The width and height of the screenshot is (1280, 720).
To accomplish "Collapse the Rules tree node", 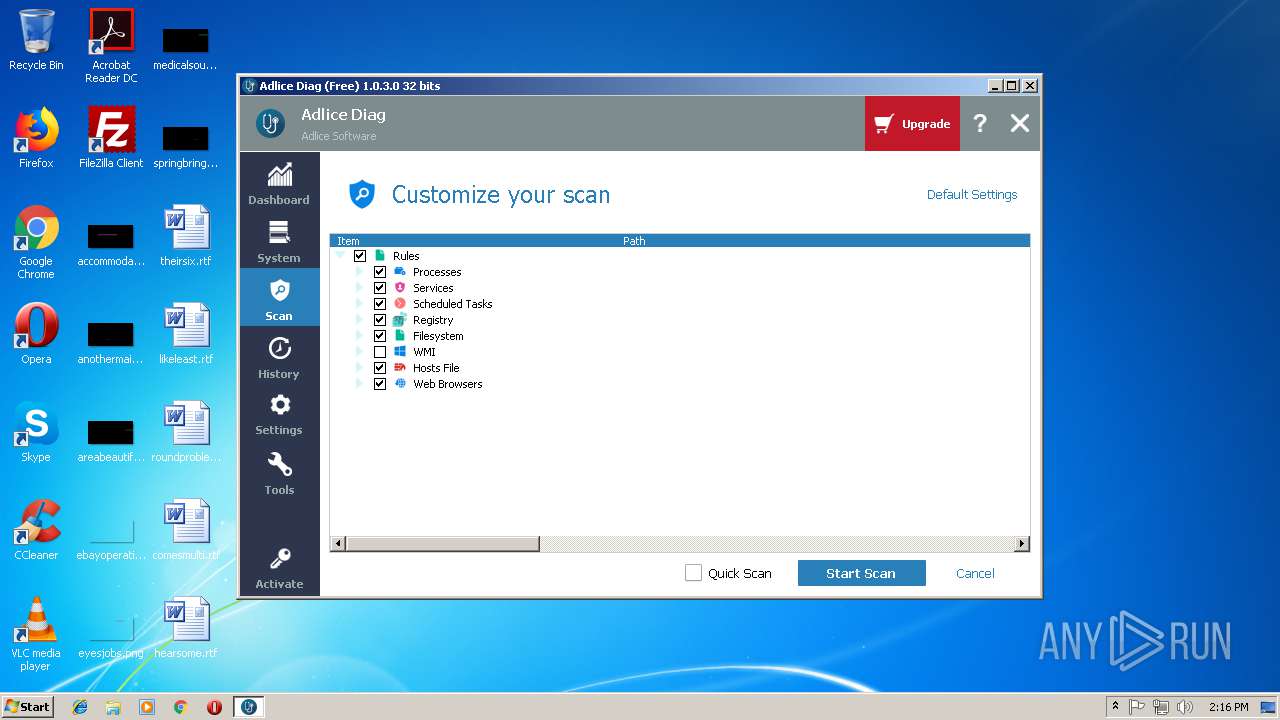I will click(x=341, y=256).
